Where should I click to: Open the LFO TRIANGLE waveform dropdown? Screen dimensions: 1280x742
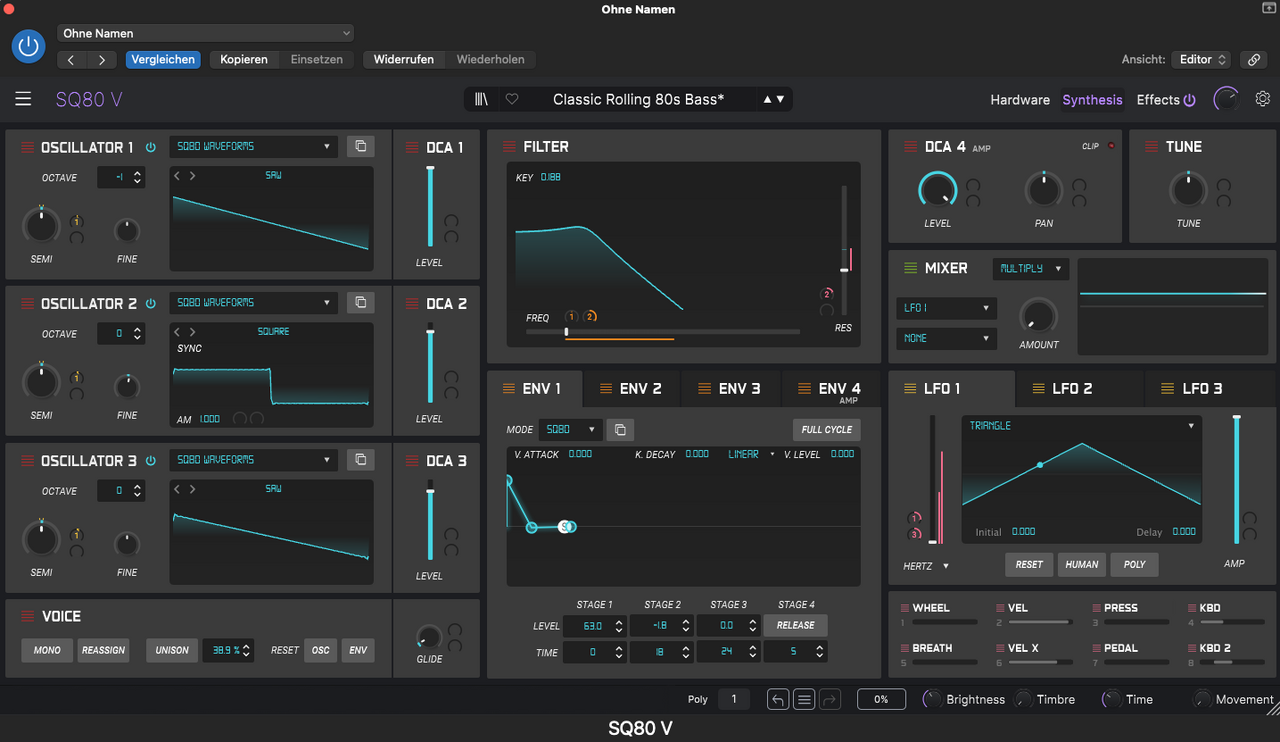point(1082,426)
